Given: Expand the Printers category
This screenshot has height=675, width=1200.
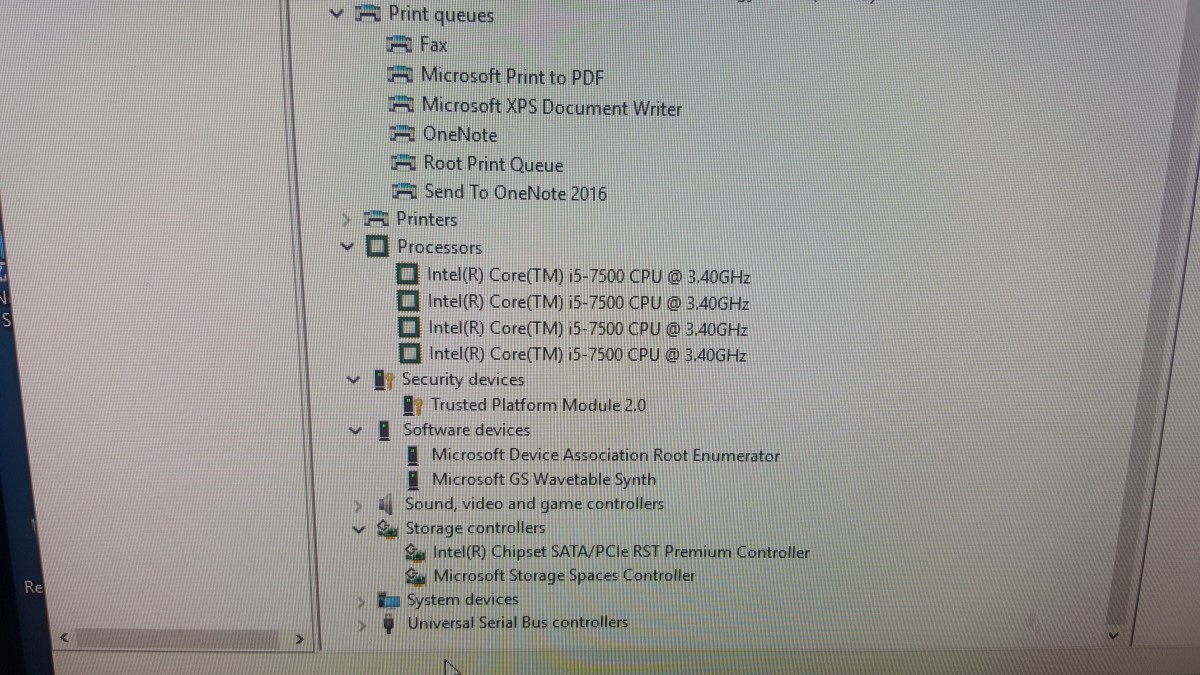Looking at the screenshot, I should tap(346, 219).
